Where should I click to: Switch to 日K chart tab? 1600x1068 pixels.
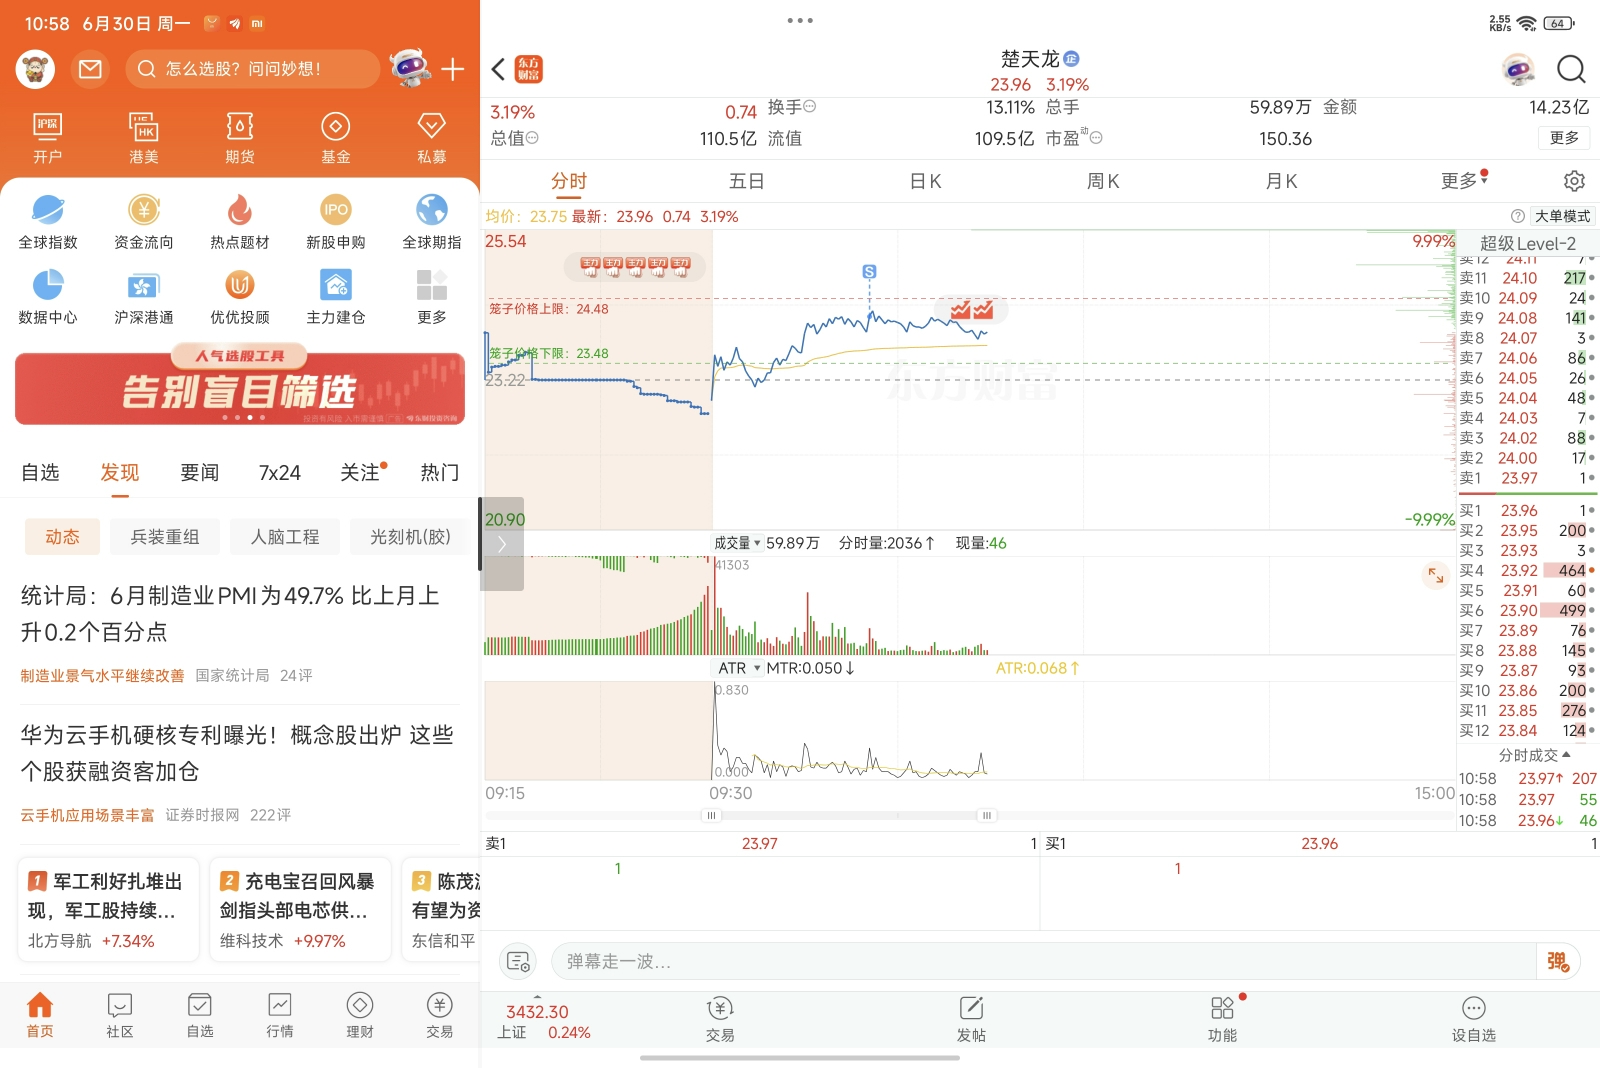(925, 181)
